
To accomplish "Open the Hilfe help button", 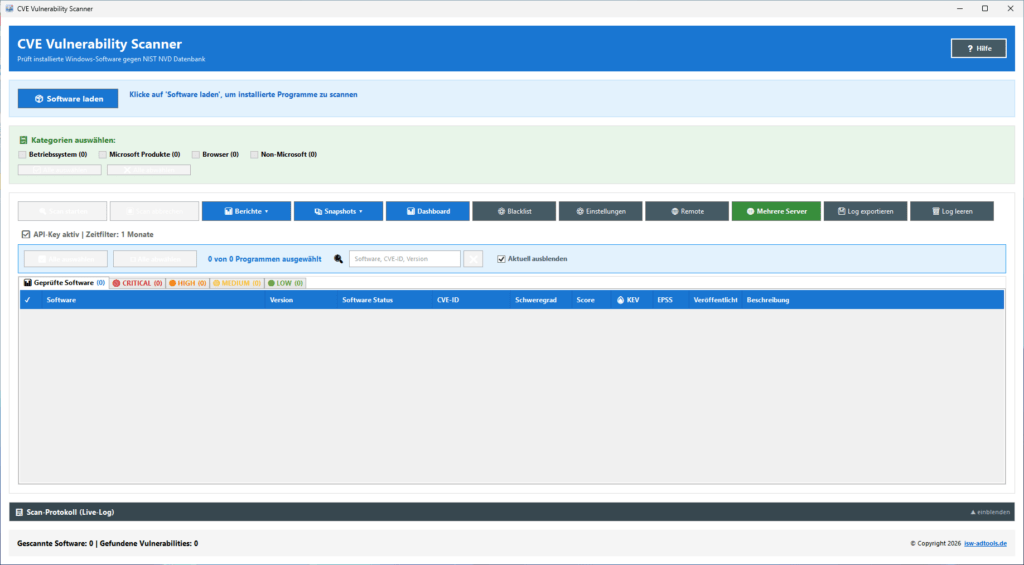I will click(978, 48).
